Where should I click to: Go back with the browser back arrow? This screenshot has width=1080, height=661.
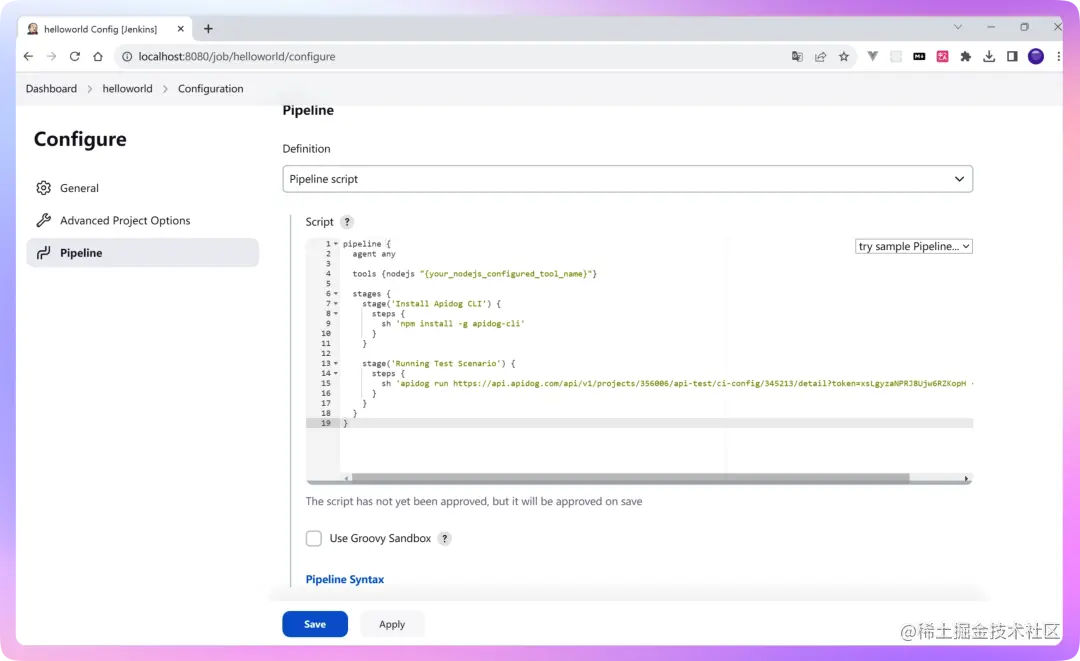point(28,56)
